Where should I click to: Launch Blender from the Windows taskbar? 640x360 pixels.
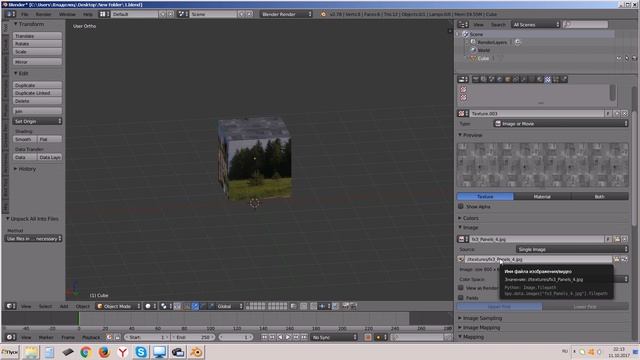point(196,352)
